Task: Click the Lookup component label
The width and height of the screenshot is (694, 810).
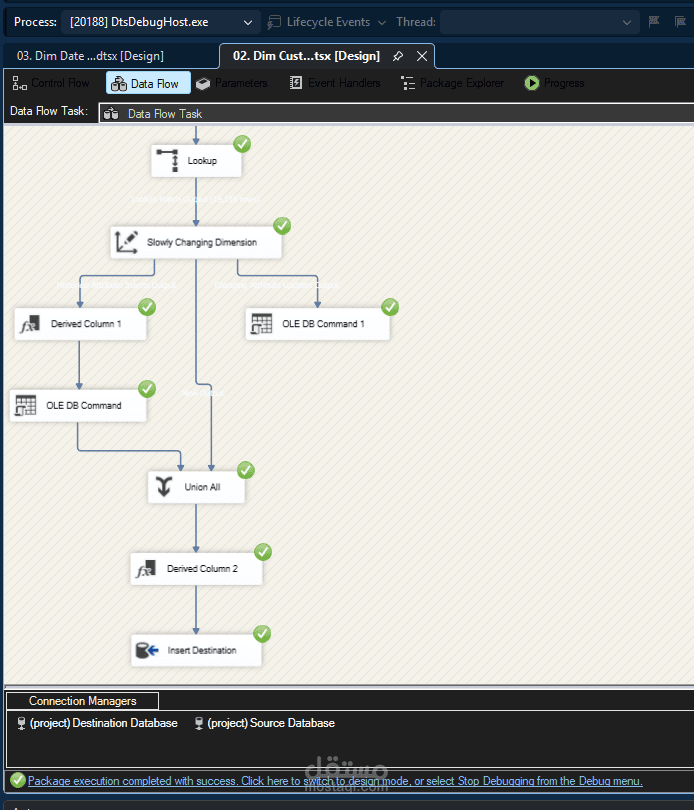Action: click(202, 161)
